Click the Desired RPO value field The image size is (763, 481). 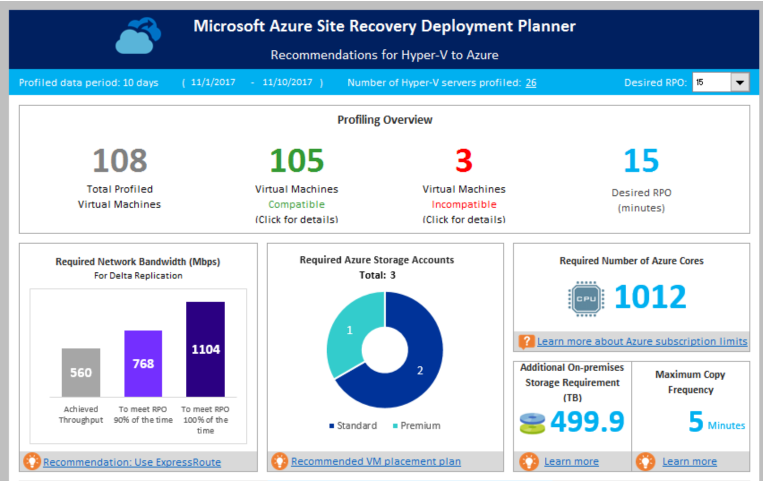click(711, 82)
